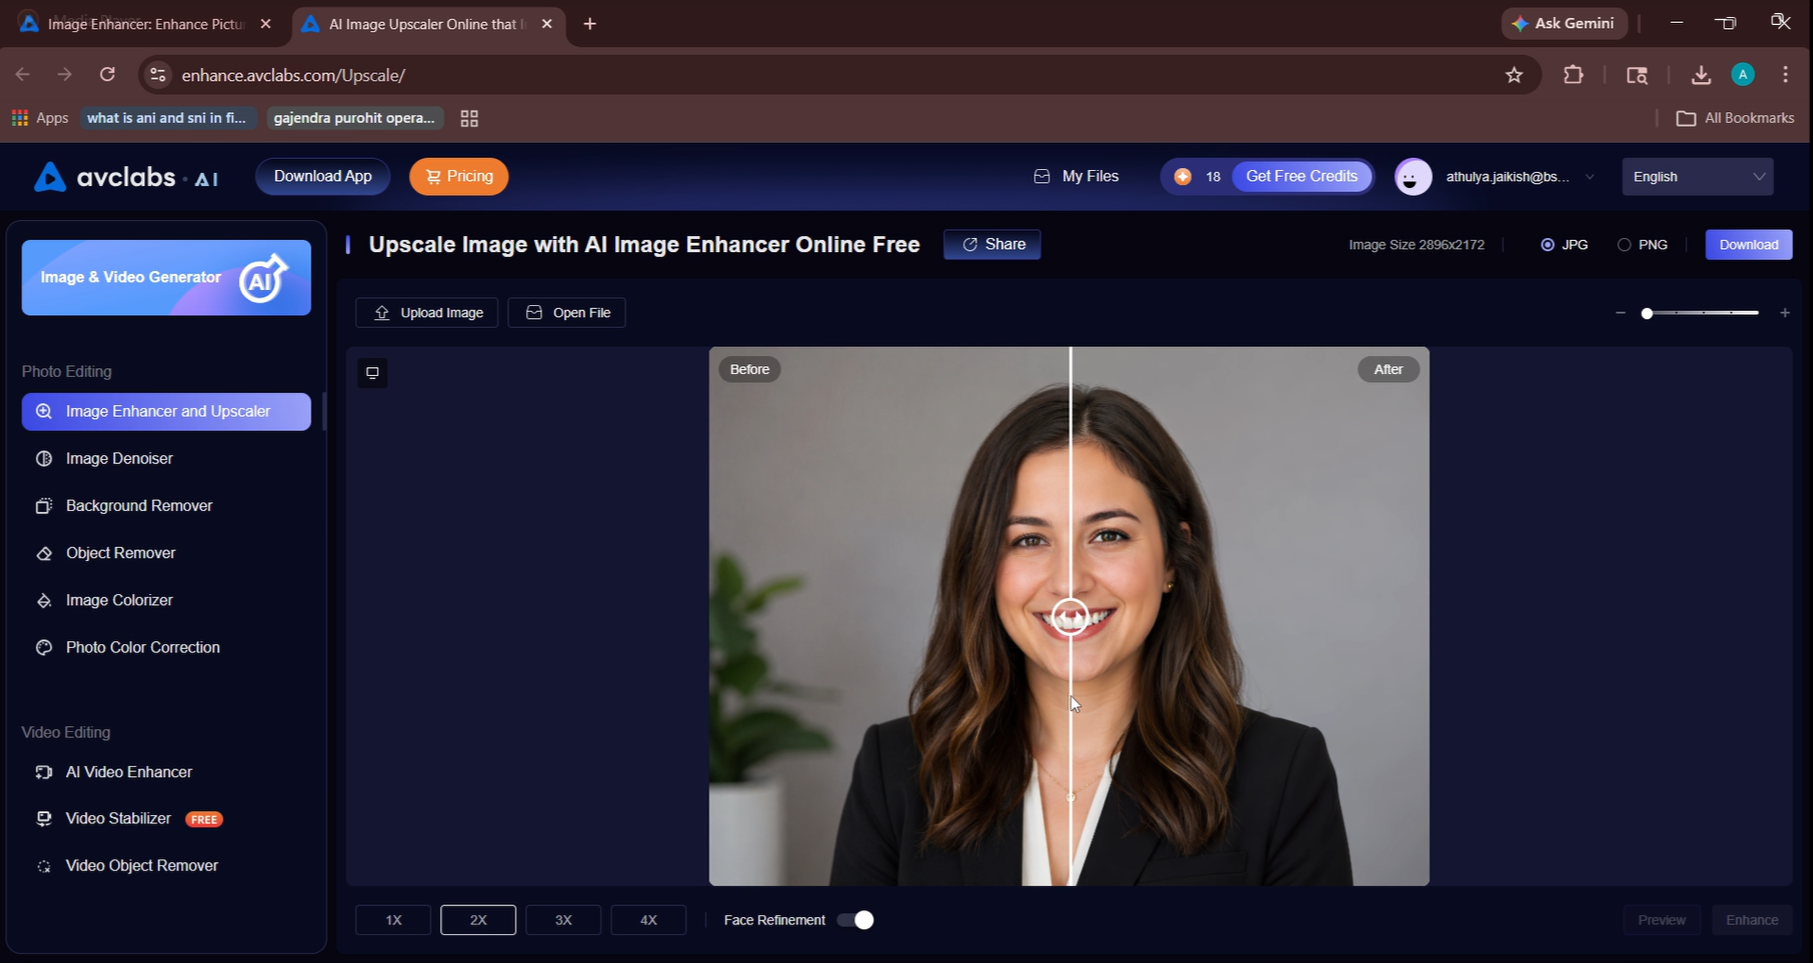
Task: Click the Before label
Action: coord(749,369)
